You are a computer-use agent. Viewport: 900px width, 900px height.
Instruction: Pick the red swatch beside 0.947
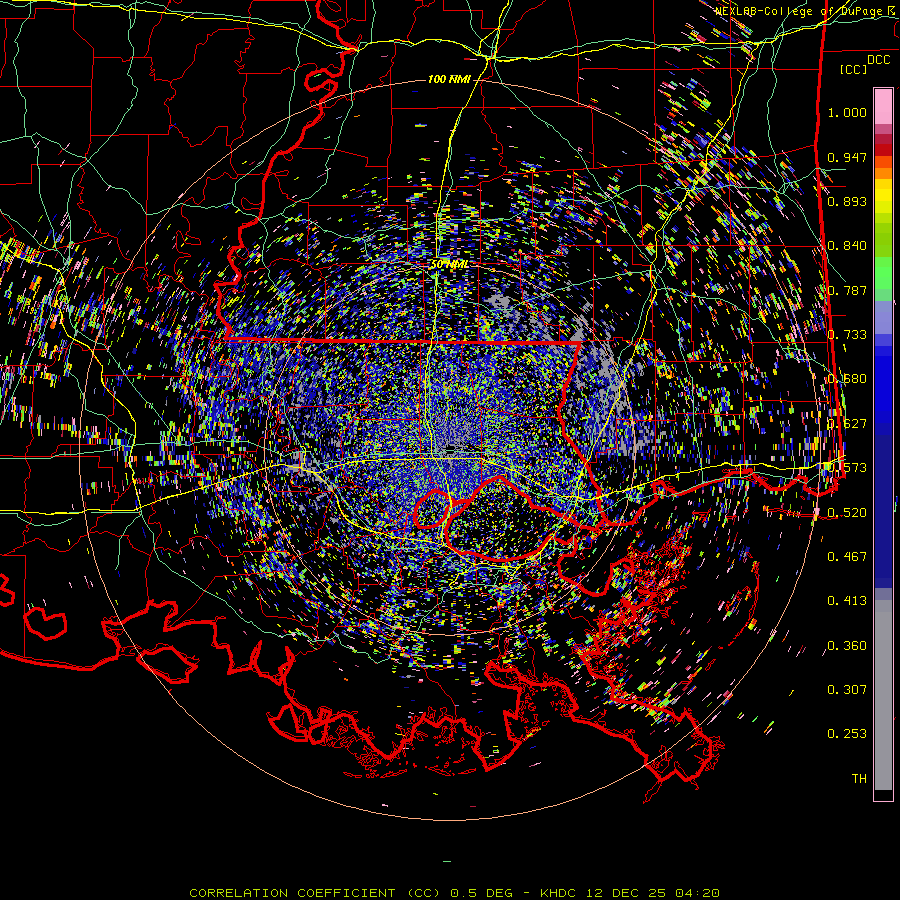point(883,150)
